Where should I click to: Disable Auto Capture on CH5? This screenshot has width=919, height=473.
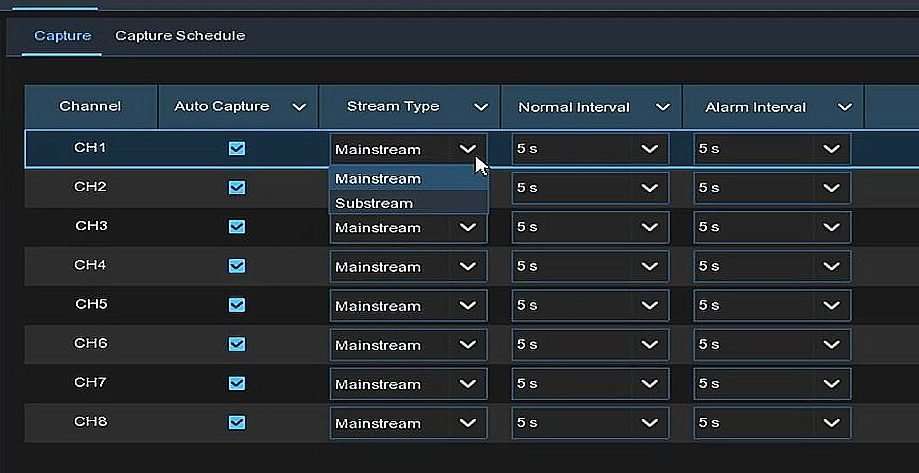(237, 305)
